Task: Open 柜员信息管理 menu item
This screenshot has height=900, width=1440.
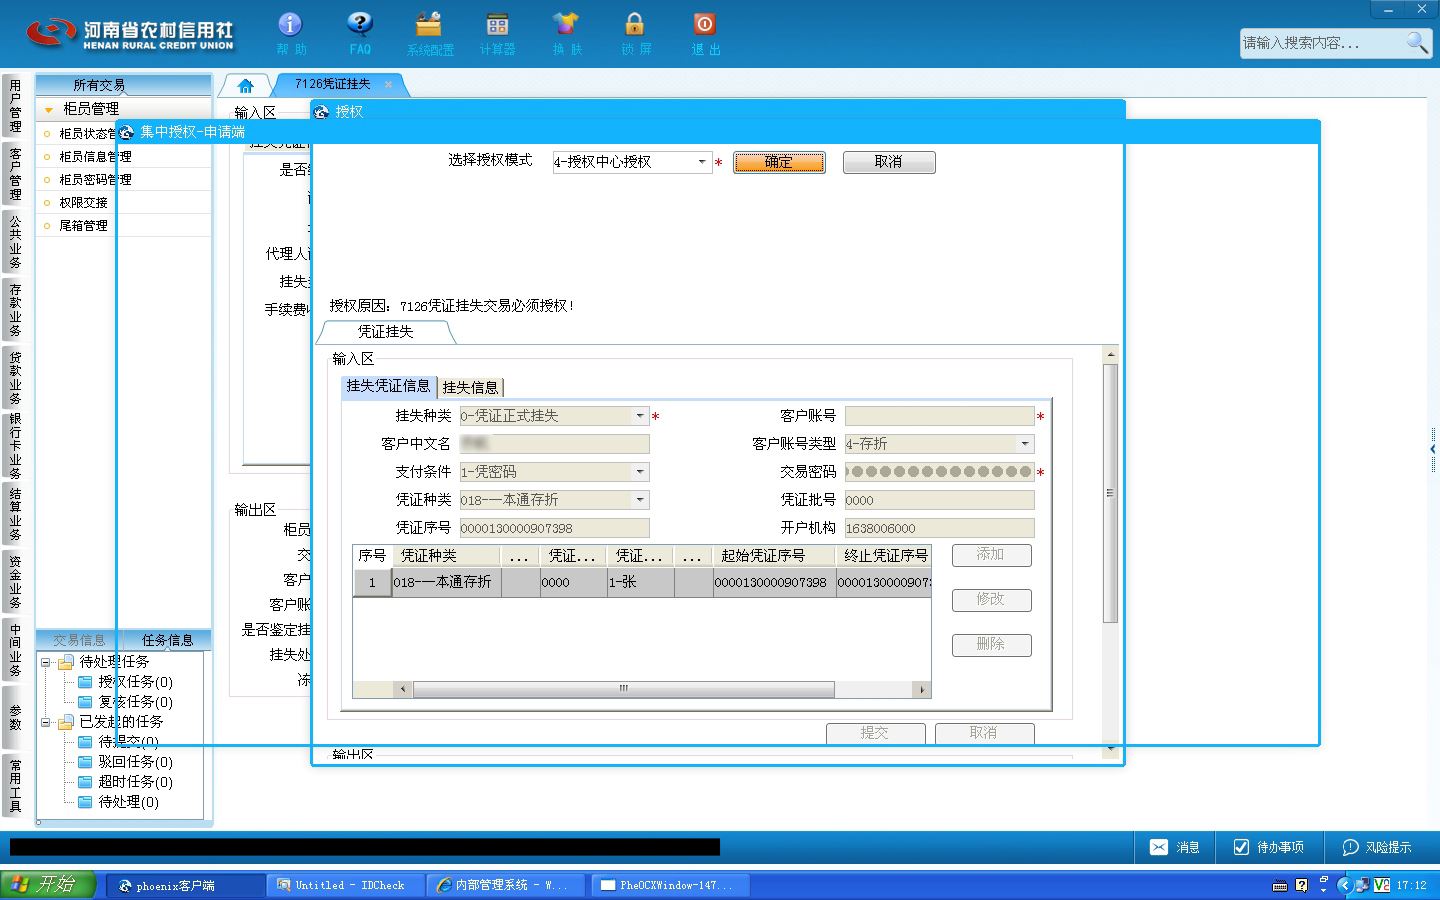Action: (95, 157)
